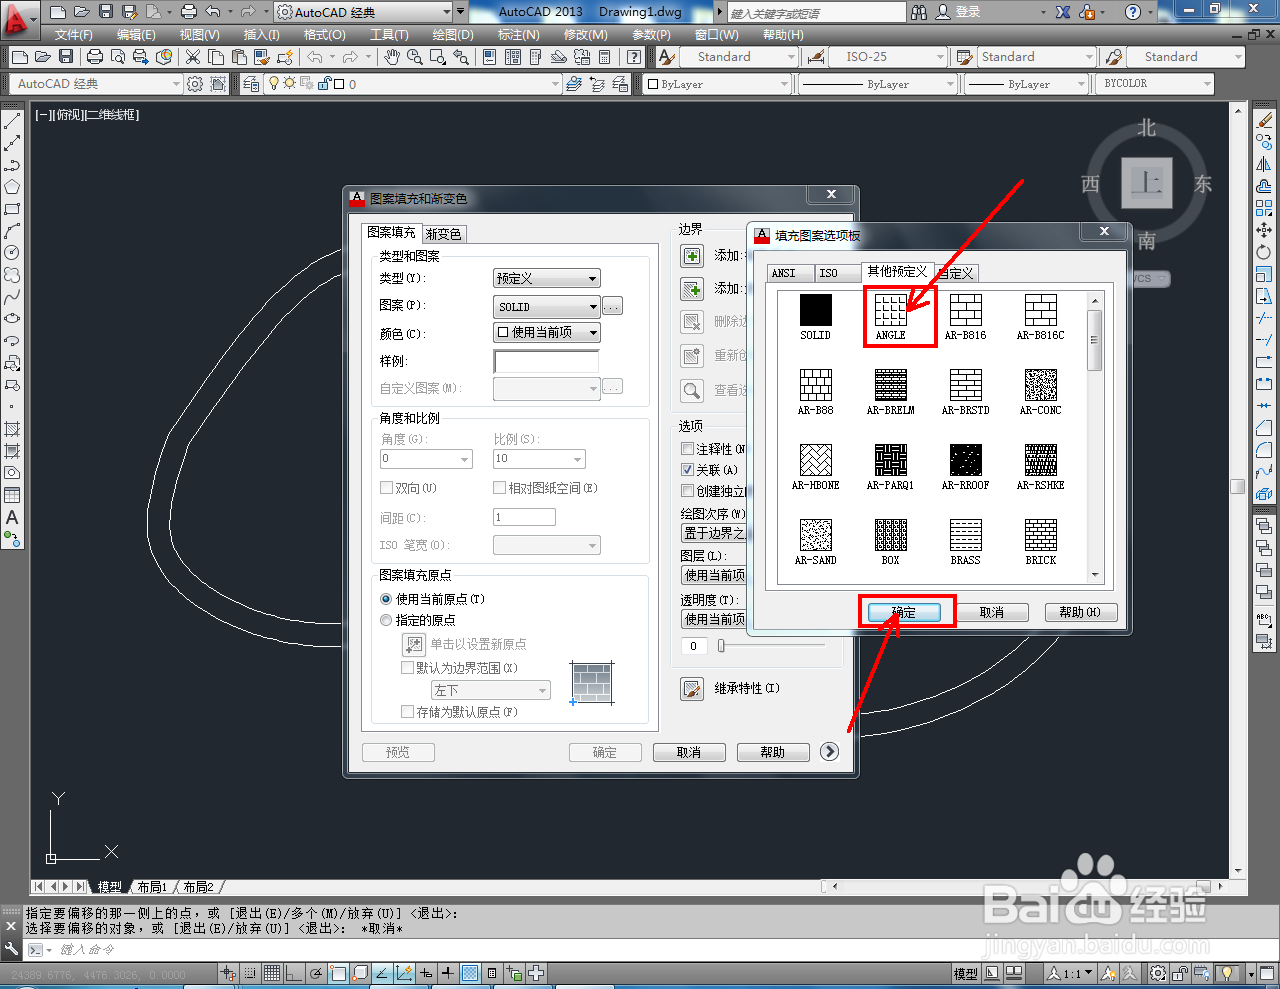Open the 颜色 dropdown 使用当前项
The height and width of the screenshot is (989, 1280).
[547, 332]
